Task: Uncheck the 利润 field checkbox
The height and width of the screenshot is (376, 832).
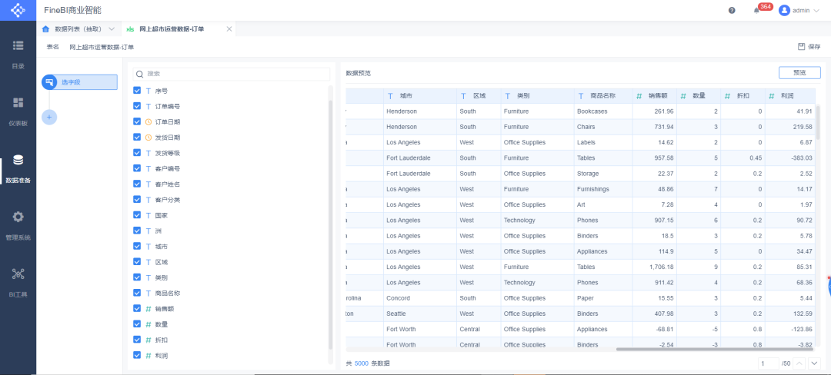Action: pos(137,355)
